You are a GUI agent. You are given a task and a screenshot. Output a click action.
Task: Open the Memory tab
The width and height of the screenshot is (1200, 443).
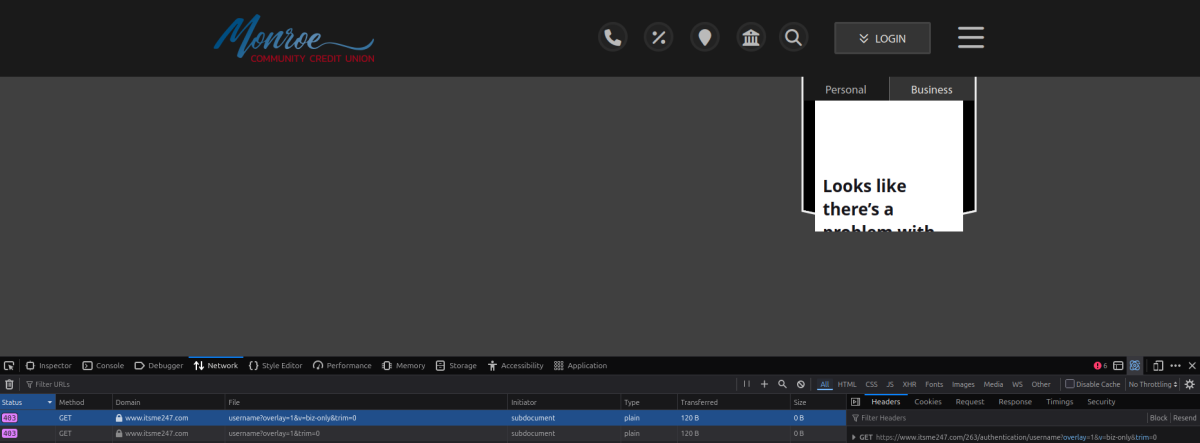403,365
